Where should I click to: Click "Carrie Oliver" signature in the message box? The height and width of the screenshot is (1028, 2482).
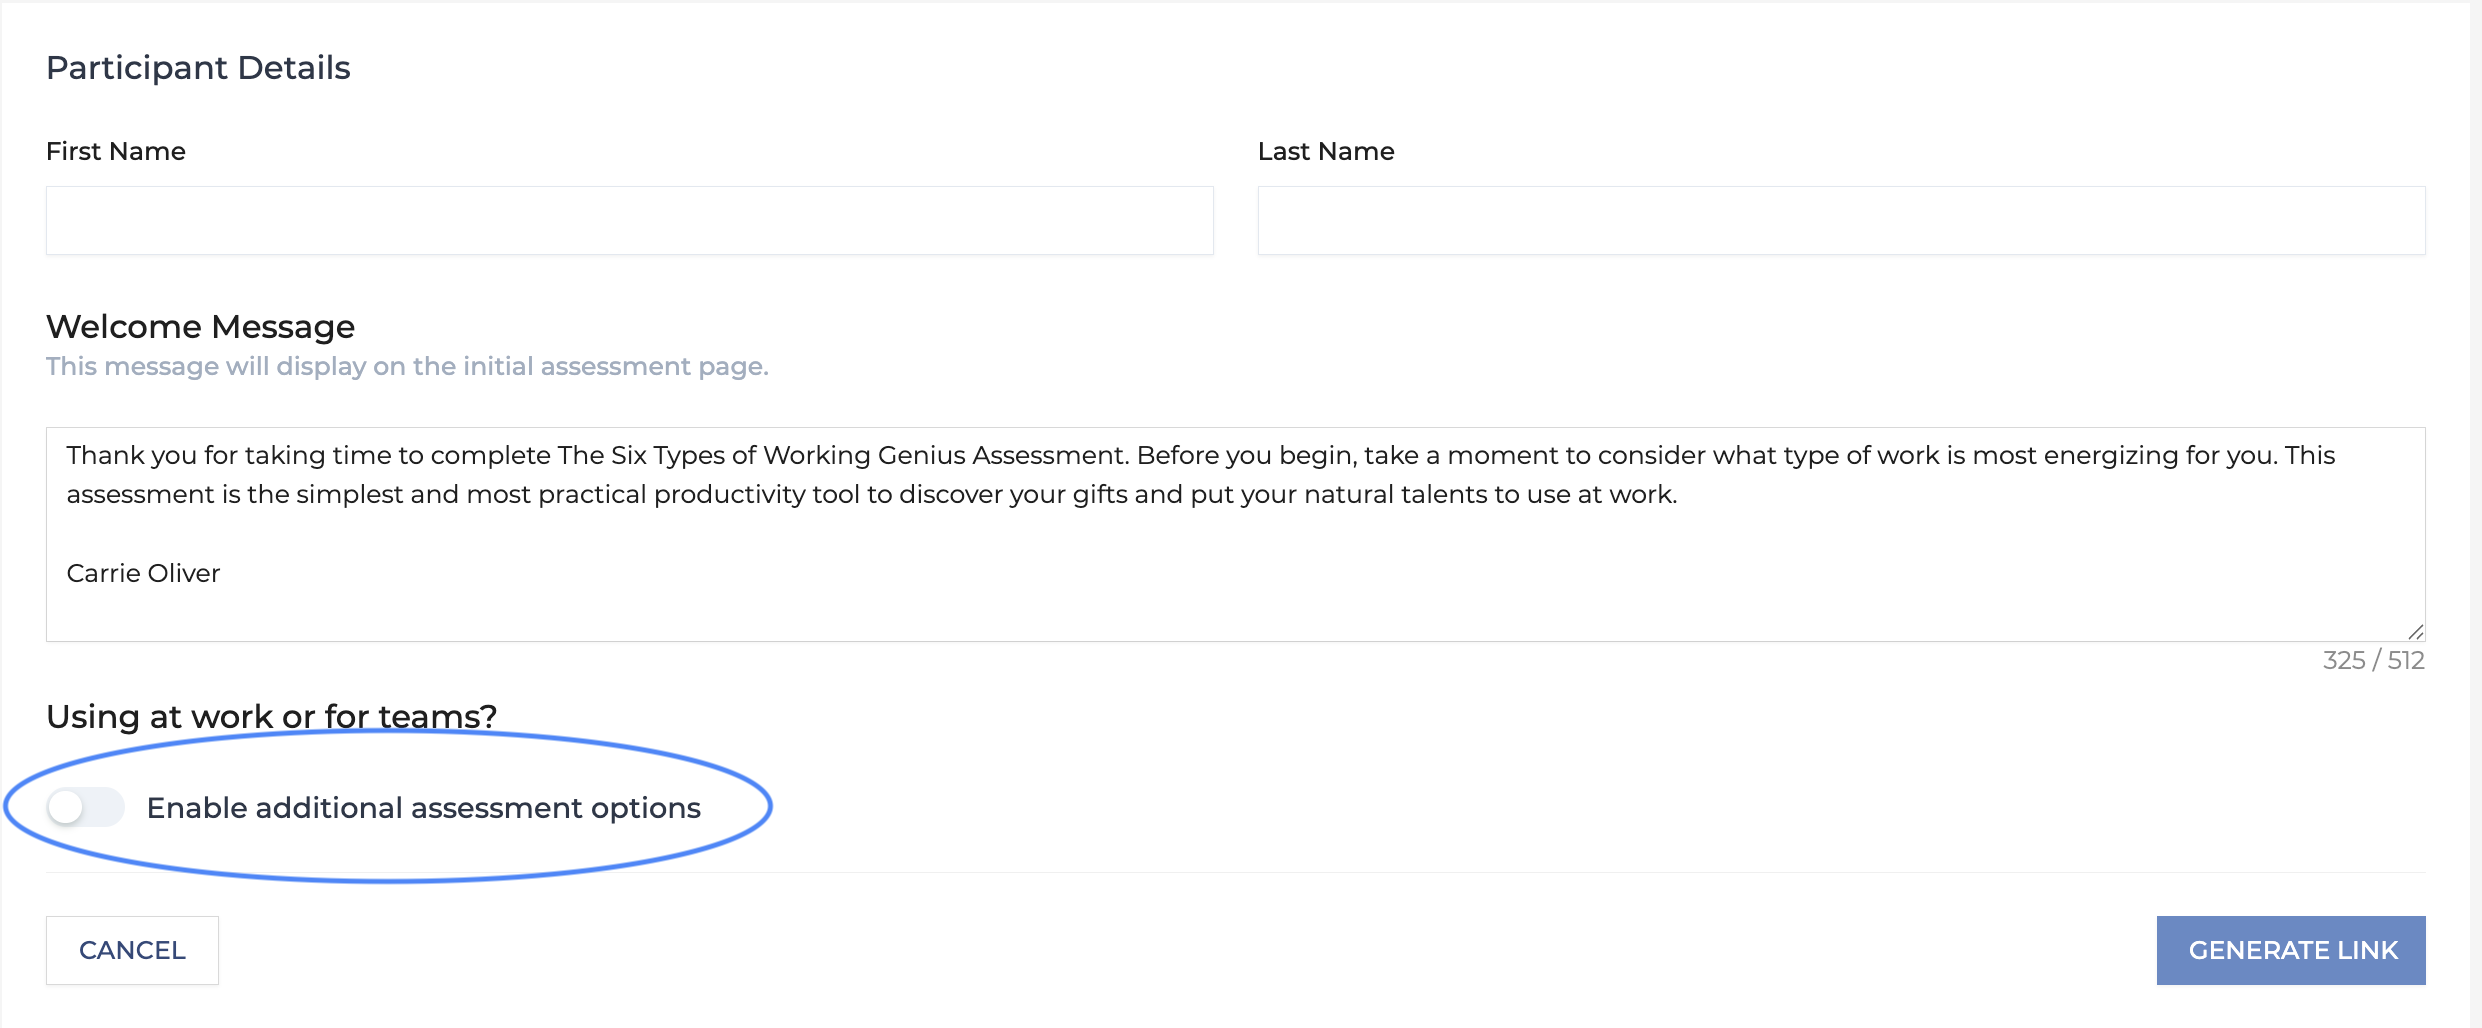pos(143,573)
